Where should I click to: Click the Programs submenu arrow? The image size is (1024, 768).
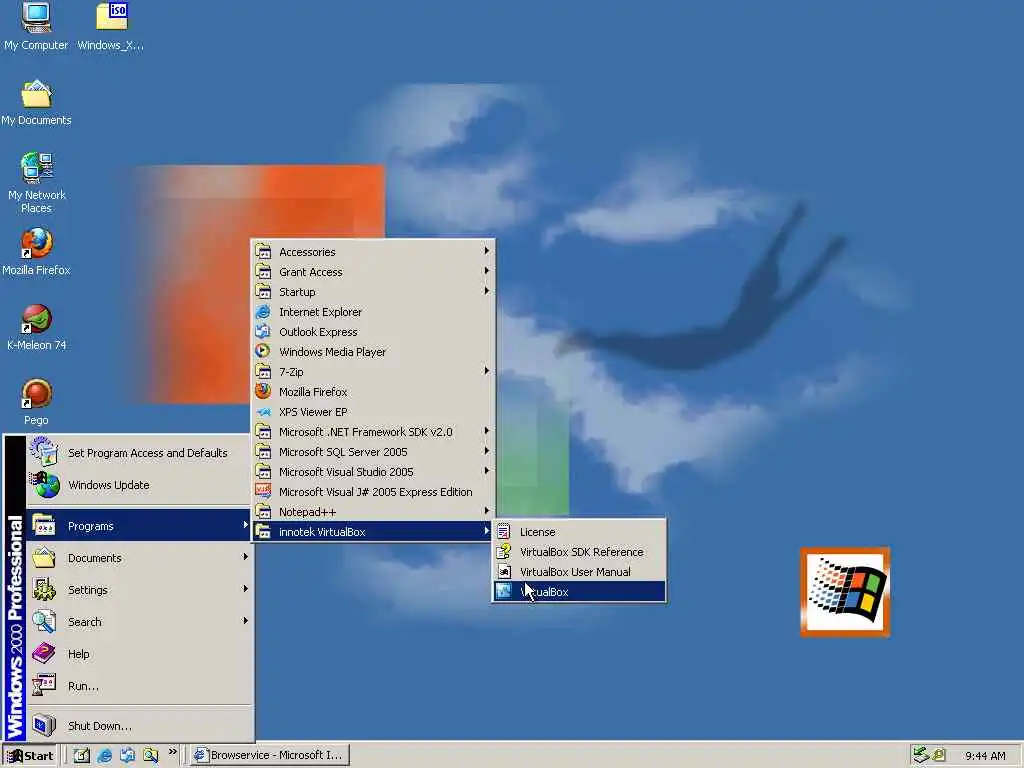tap(246, 525)
